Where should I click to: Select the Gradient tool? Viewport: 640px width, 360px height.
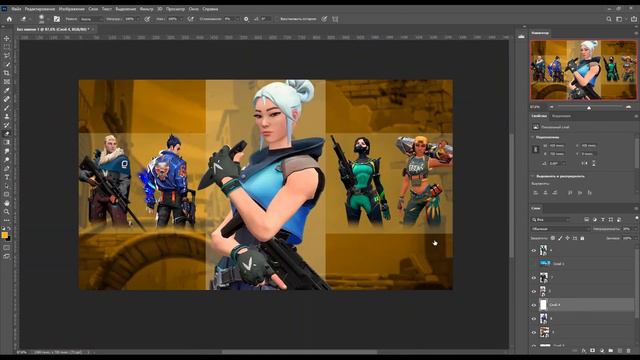tap(7, 142)
